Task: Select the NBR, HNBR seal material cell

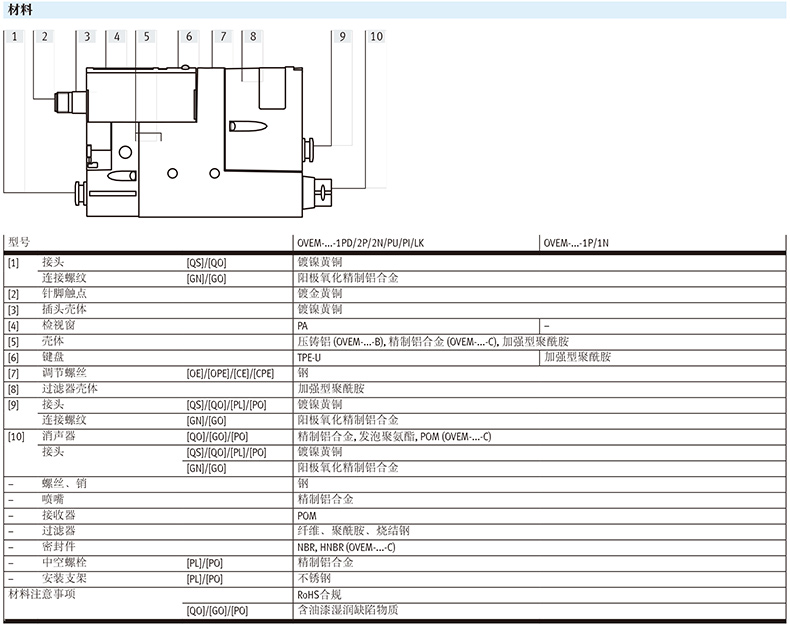Action: [346, 547]
